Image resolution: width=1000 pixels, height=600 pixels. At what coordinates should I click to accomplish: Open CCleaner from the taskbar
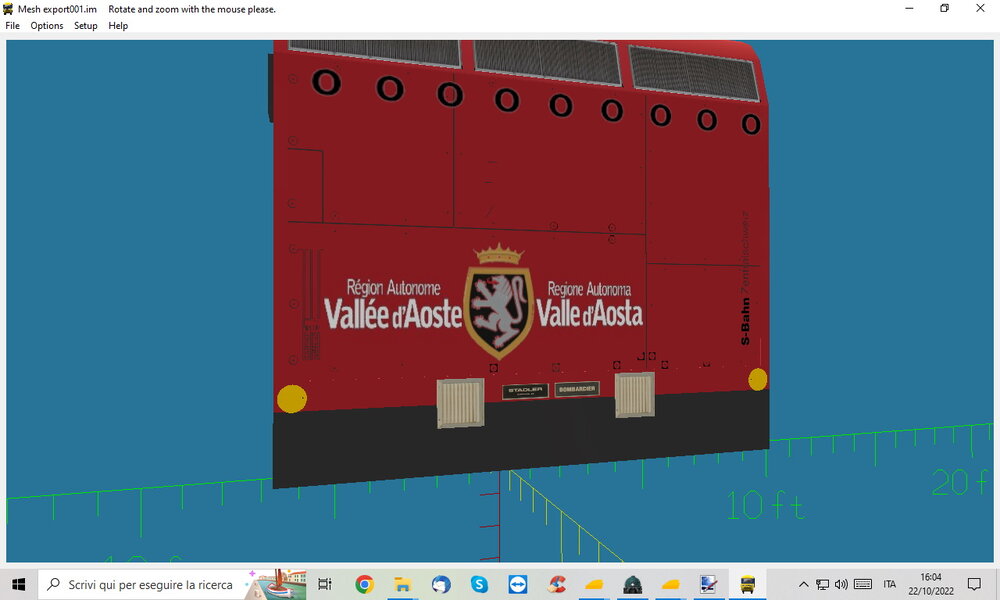click(x=556, y=584)
